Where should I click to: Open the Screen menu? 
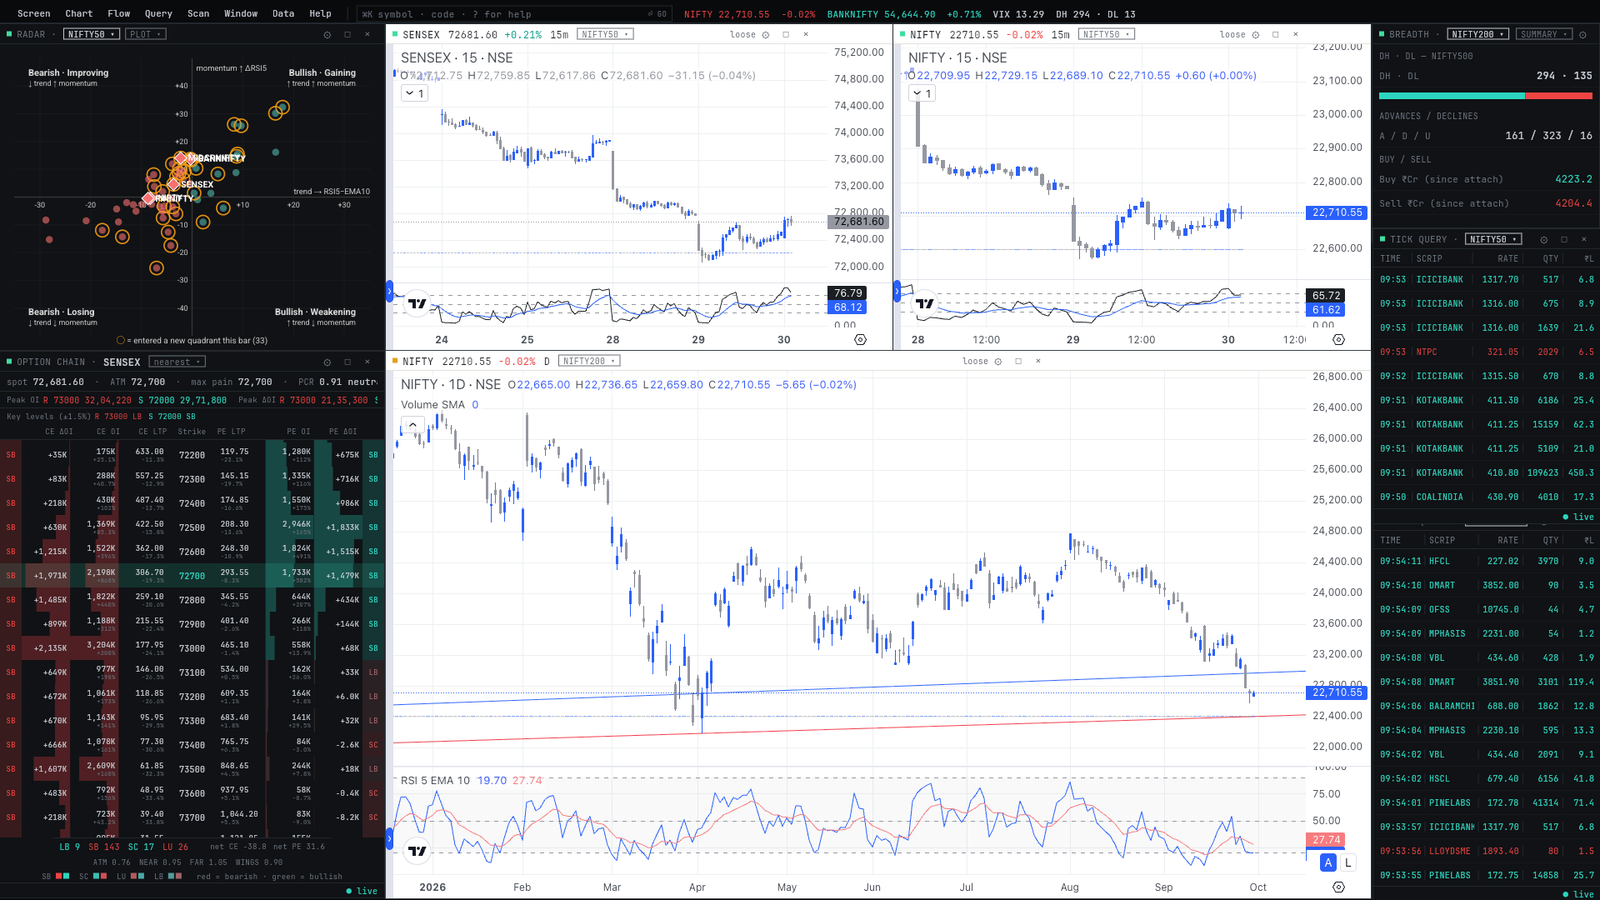click(x=34, y=14)
